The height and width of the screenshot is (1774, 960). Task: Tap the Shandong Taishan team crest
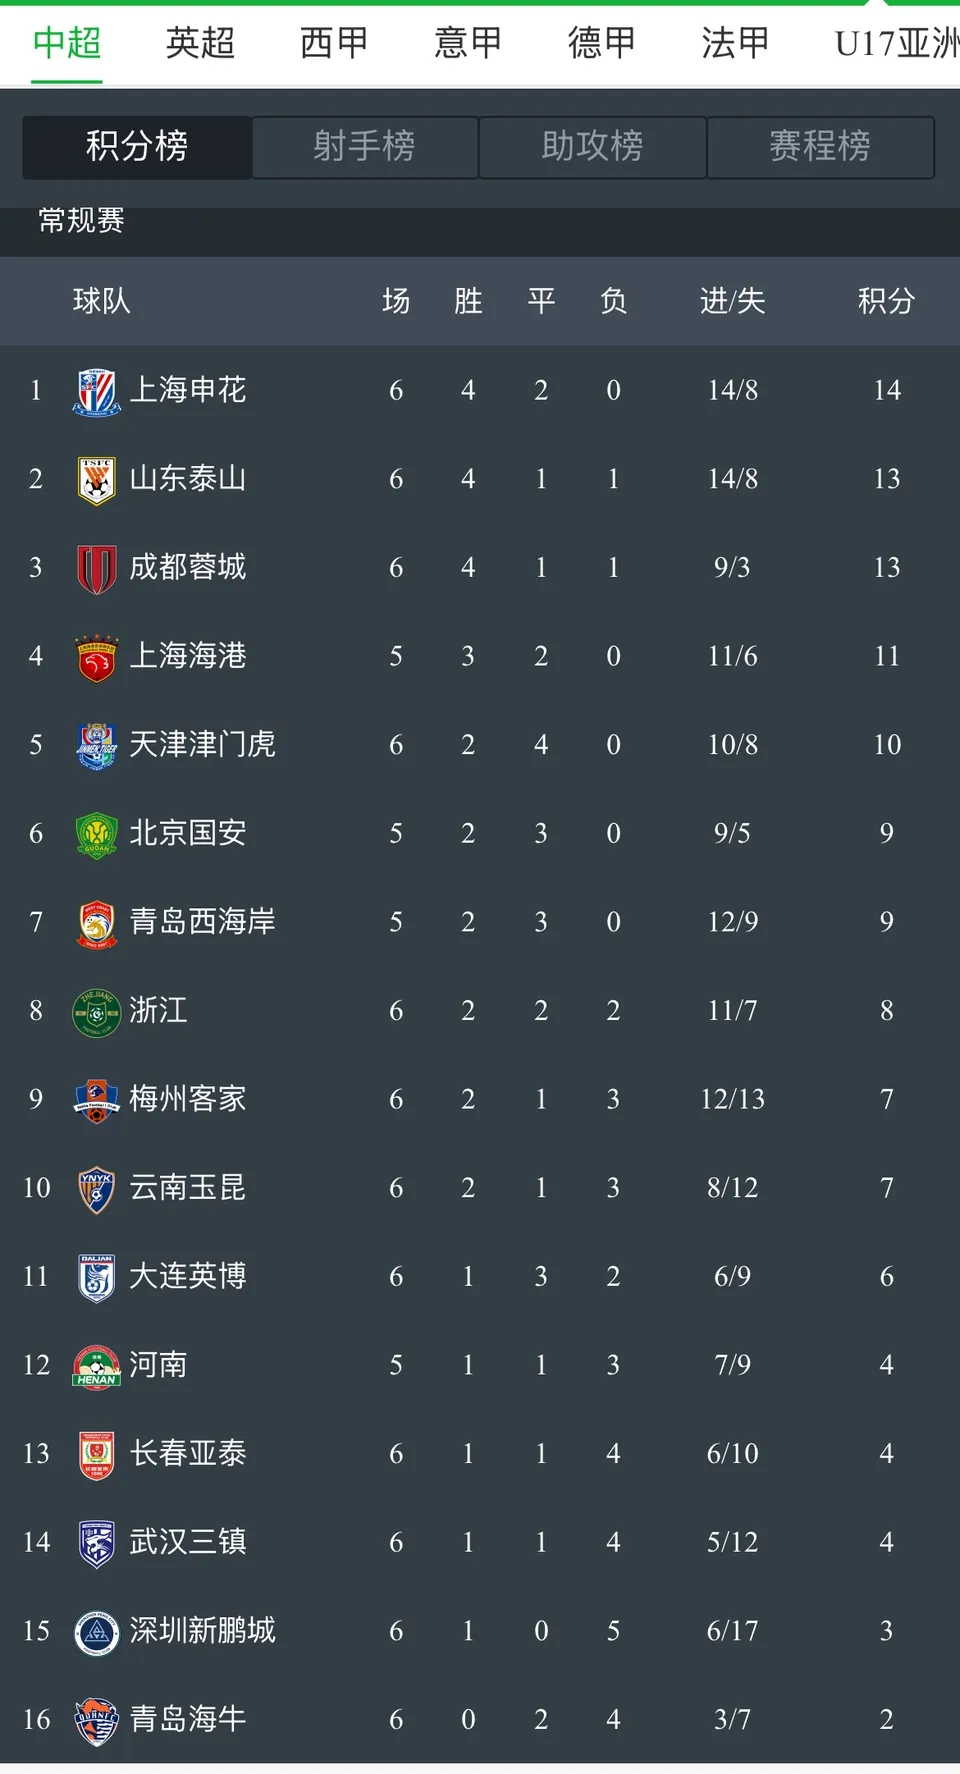tap(97, 479)
